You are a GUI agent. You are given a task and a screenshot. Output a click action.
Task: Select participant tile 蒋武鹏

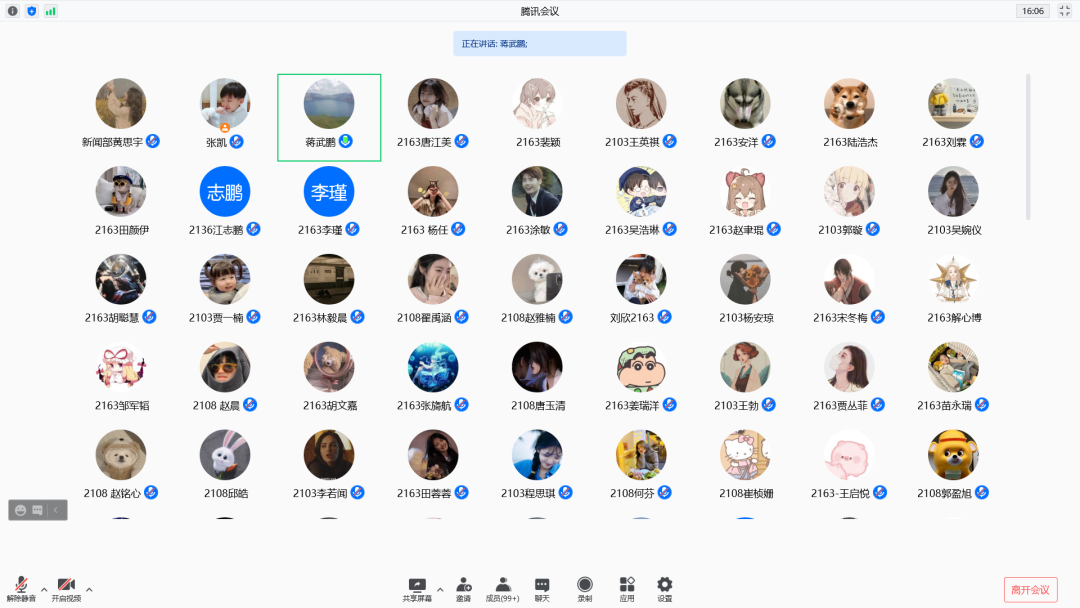coord(329,117)
